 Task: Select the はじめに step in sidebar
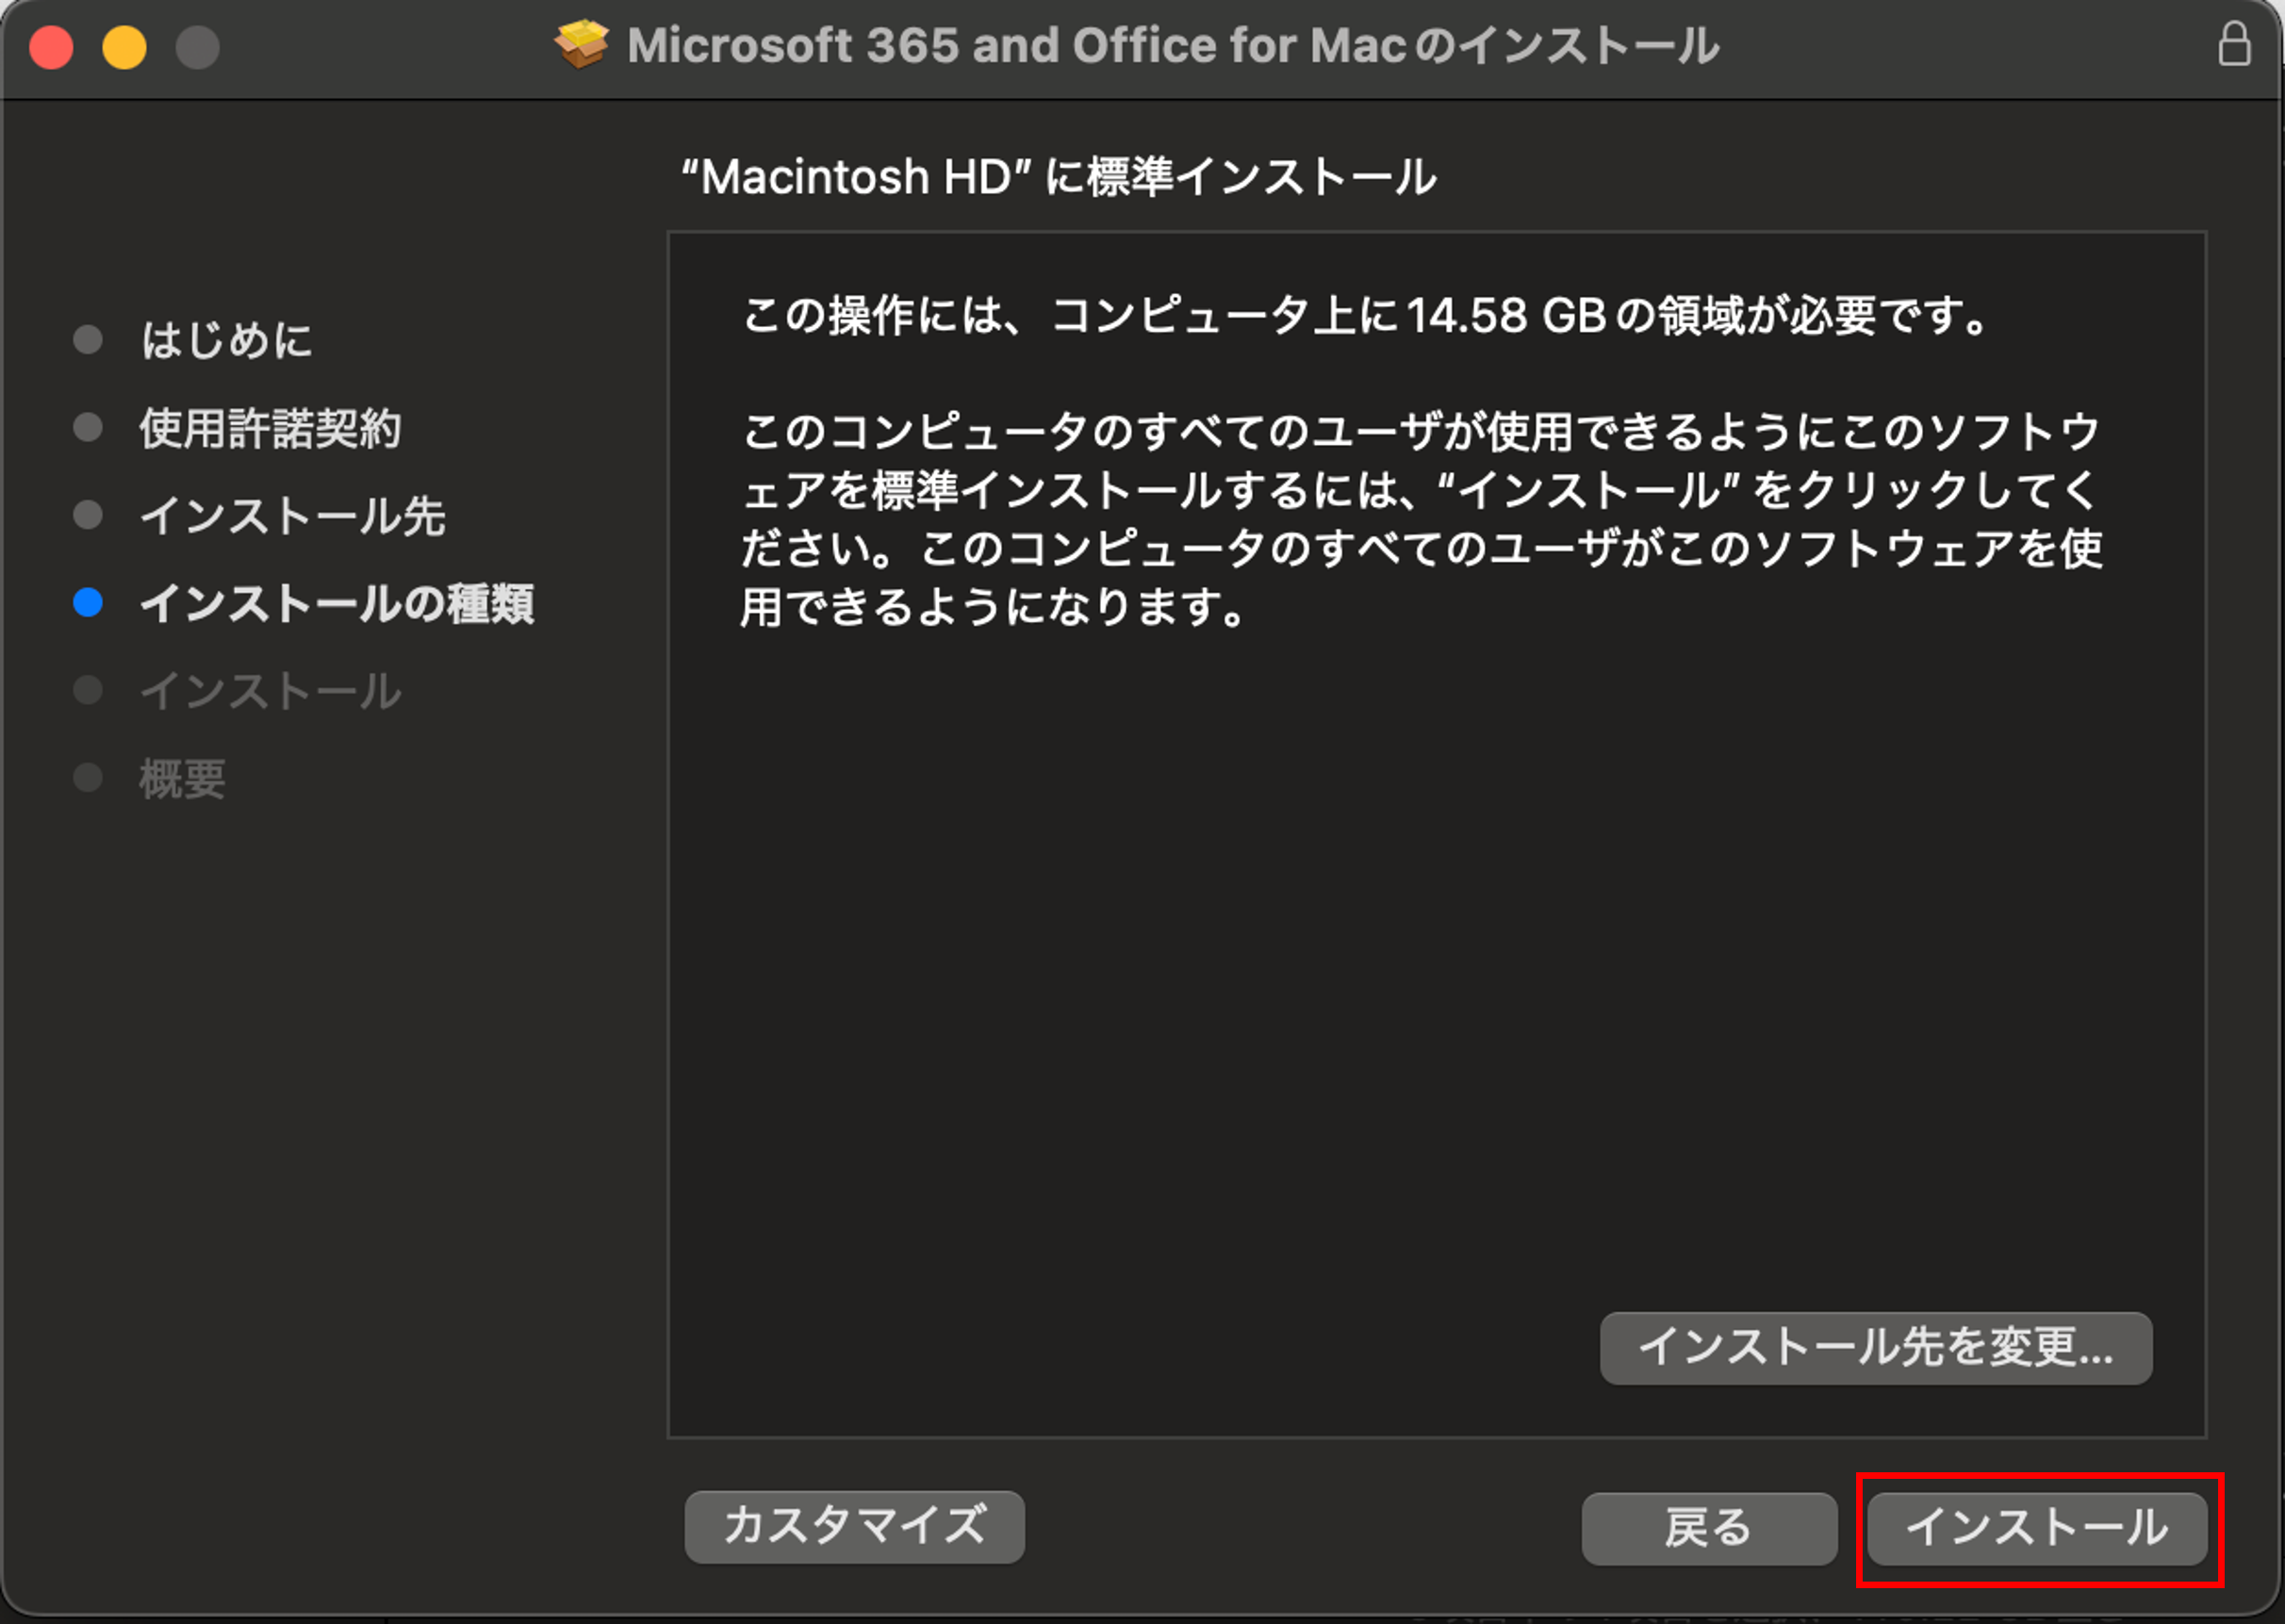coord(227,340)
